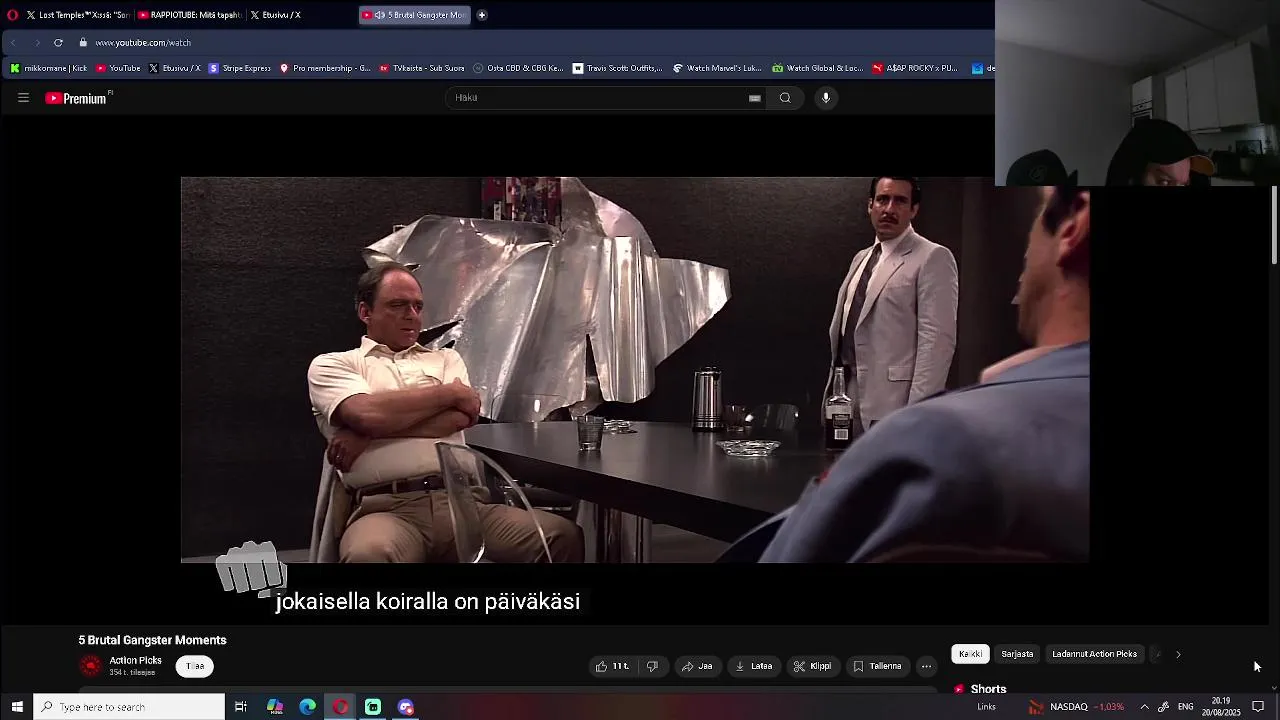Open YouTube hamburger guide menu

pyautogui.click(x=23, y=98)
